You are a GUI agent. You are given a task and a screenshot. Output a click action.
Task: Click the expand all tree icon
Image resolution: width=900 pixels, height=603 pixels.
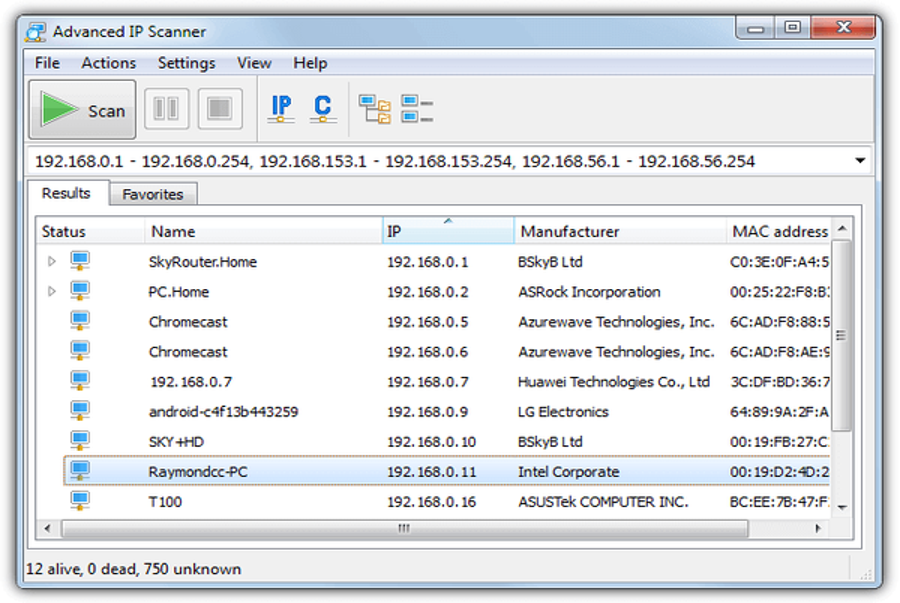coord(375,109)
